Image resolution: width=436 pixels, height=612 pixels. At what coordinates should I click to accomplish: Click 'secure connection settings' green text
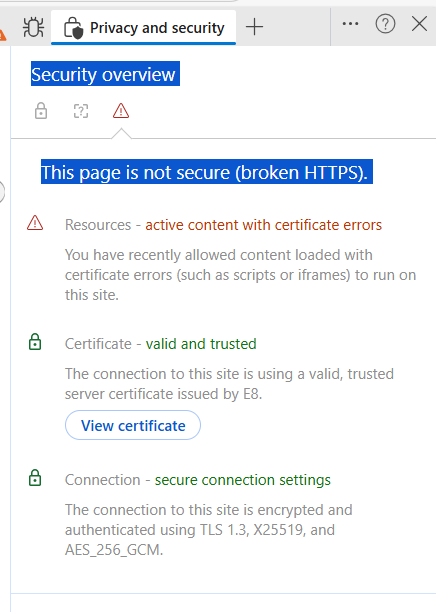[242, 480]
